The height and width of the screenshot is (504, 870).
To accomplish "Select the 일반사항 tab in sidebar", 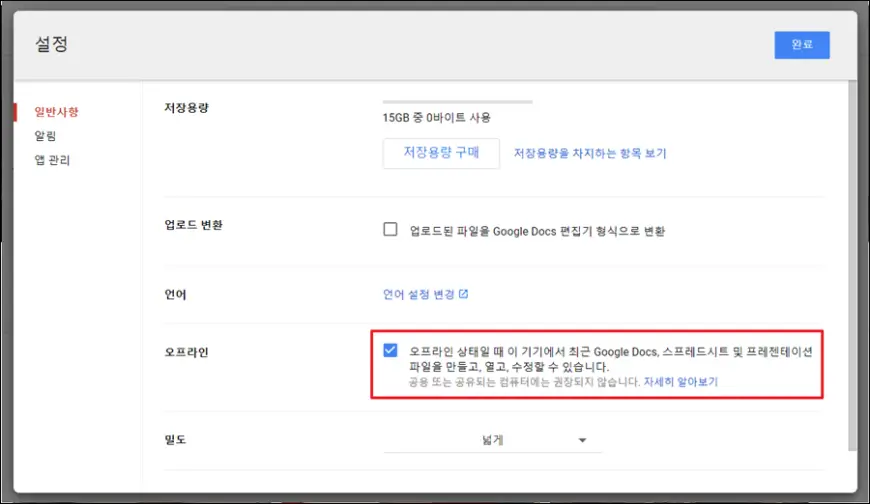I will click(x=57, y=112).
